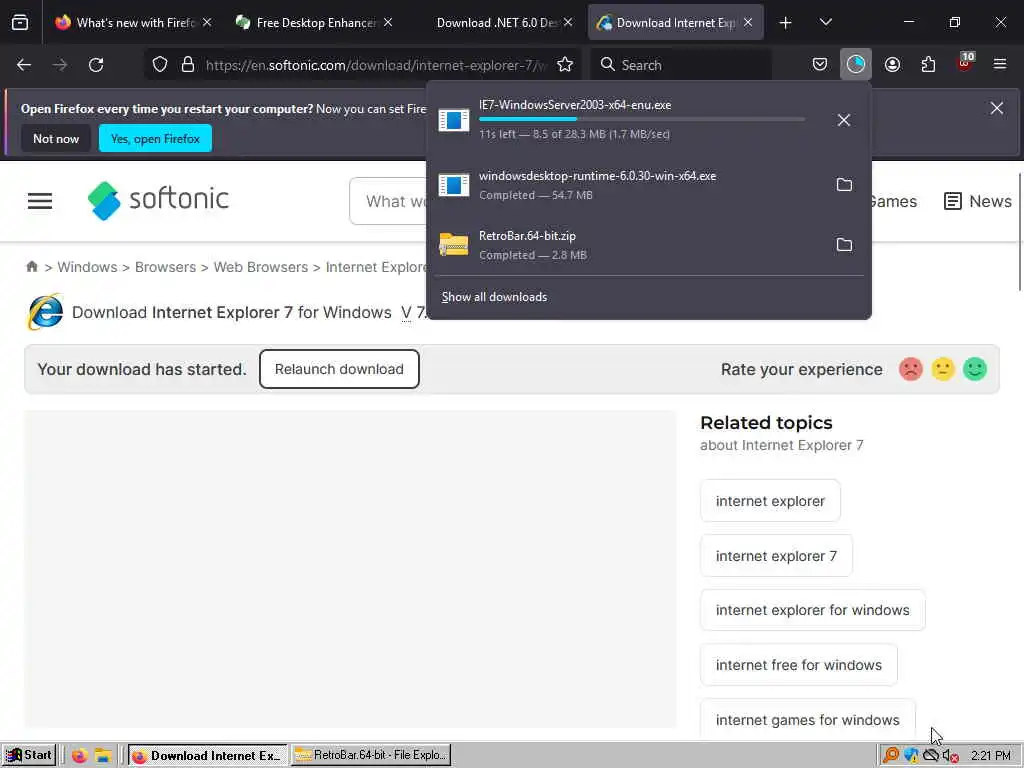This screenshot has height=768, width=1024.
Task: Launch Firefox from quick launch bar
Action: tap(80, 756)
